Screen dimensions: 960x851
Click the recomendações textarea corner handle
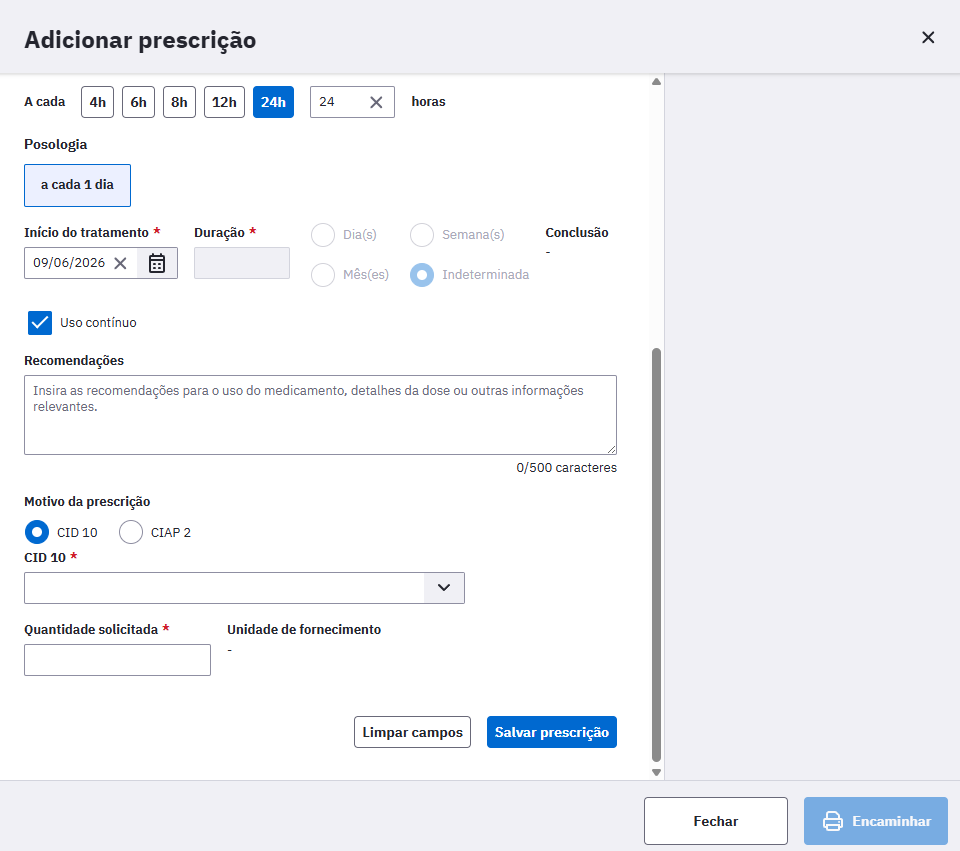pyautogui.click(x=612, y=449)
